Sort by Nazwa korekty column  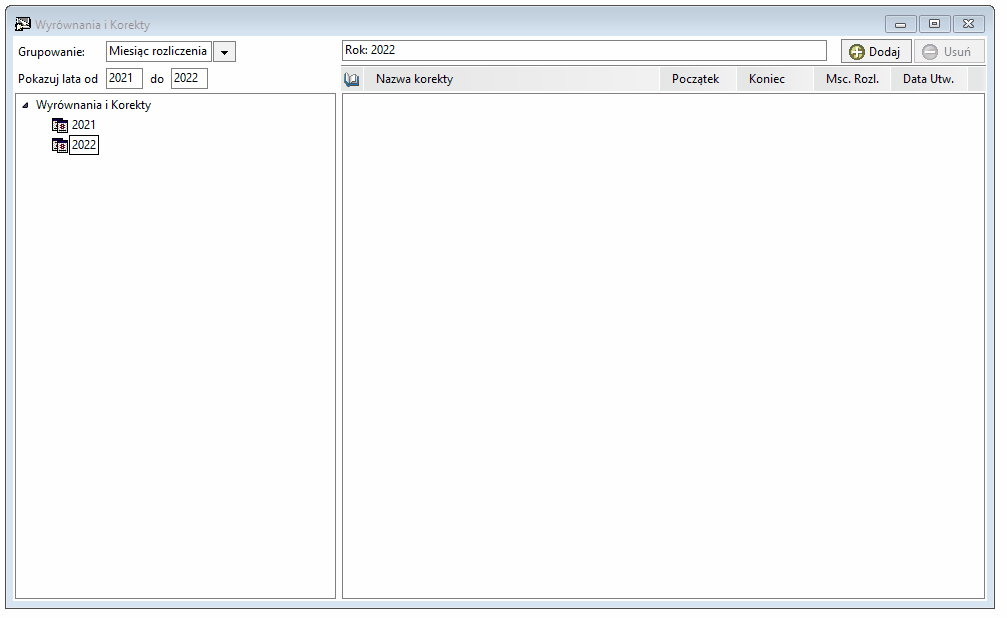click(512, 79)
